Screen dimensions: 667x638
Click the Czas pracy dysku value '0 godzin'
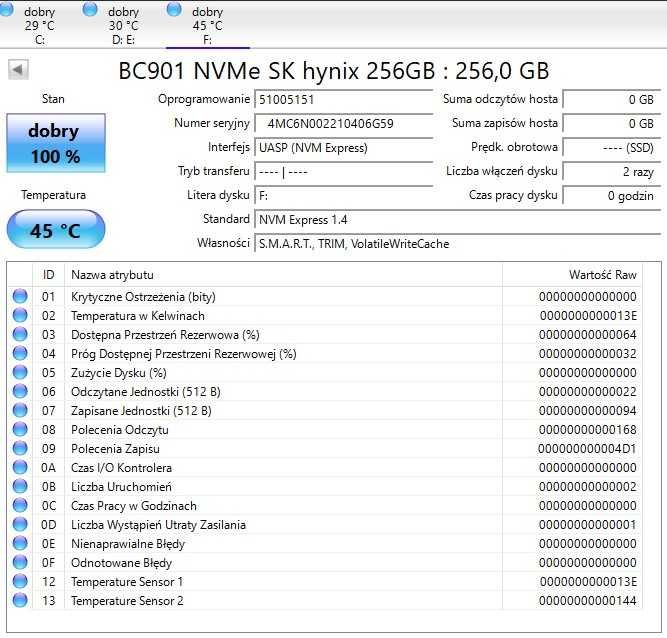click(612, 196)
